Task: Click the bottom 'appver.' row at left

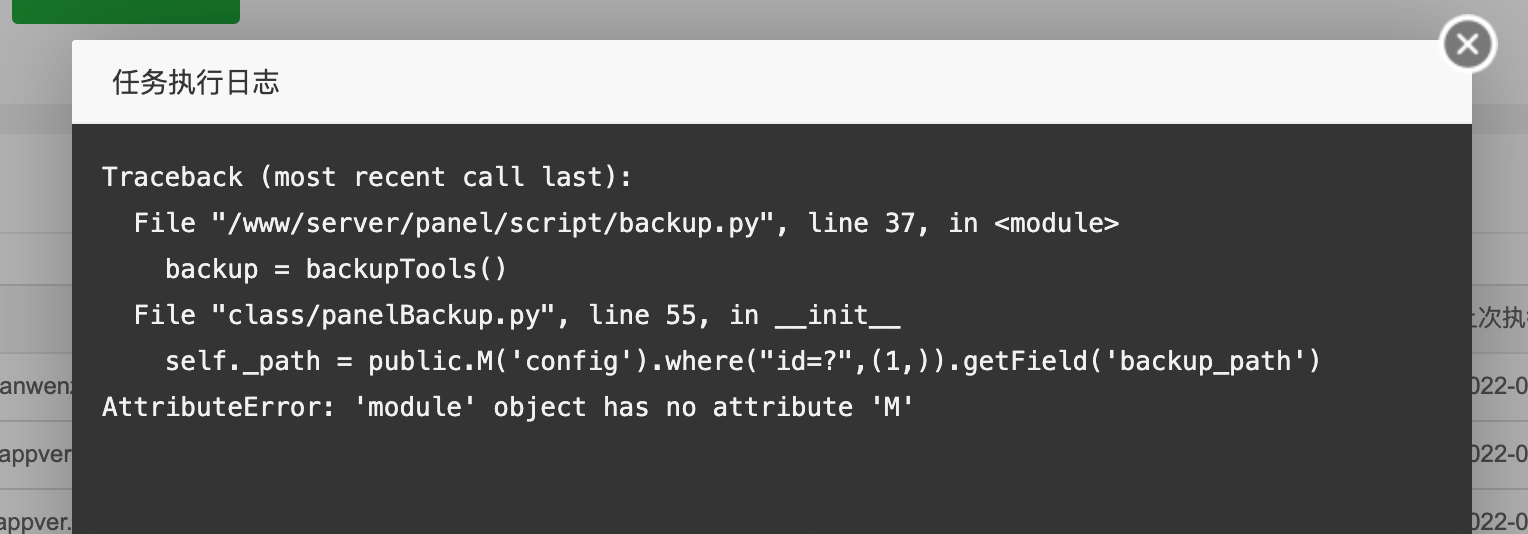Action: coord(36,522)
